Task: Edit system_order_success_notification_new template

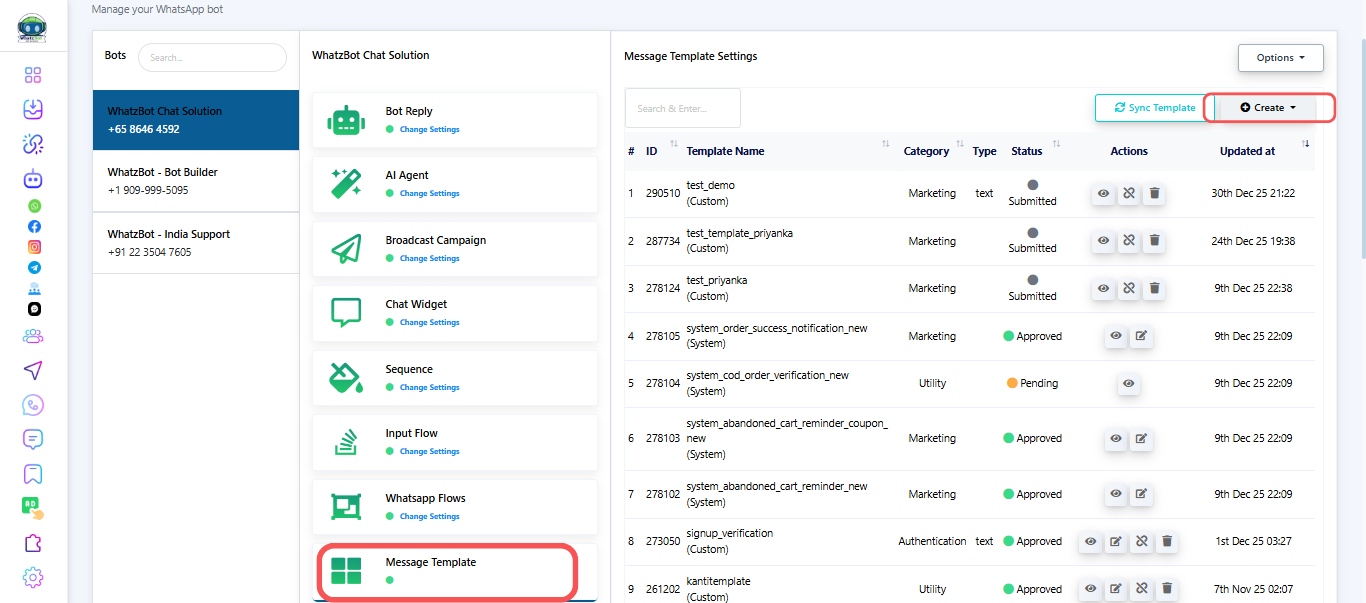Action: tap(1141, 336)
